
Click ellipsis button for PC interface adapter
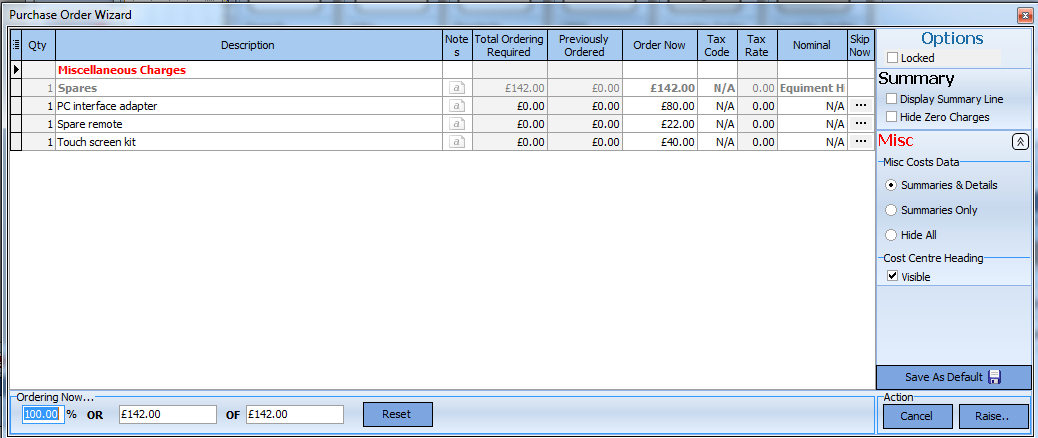[x=860, y=106]
